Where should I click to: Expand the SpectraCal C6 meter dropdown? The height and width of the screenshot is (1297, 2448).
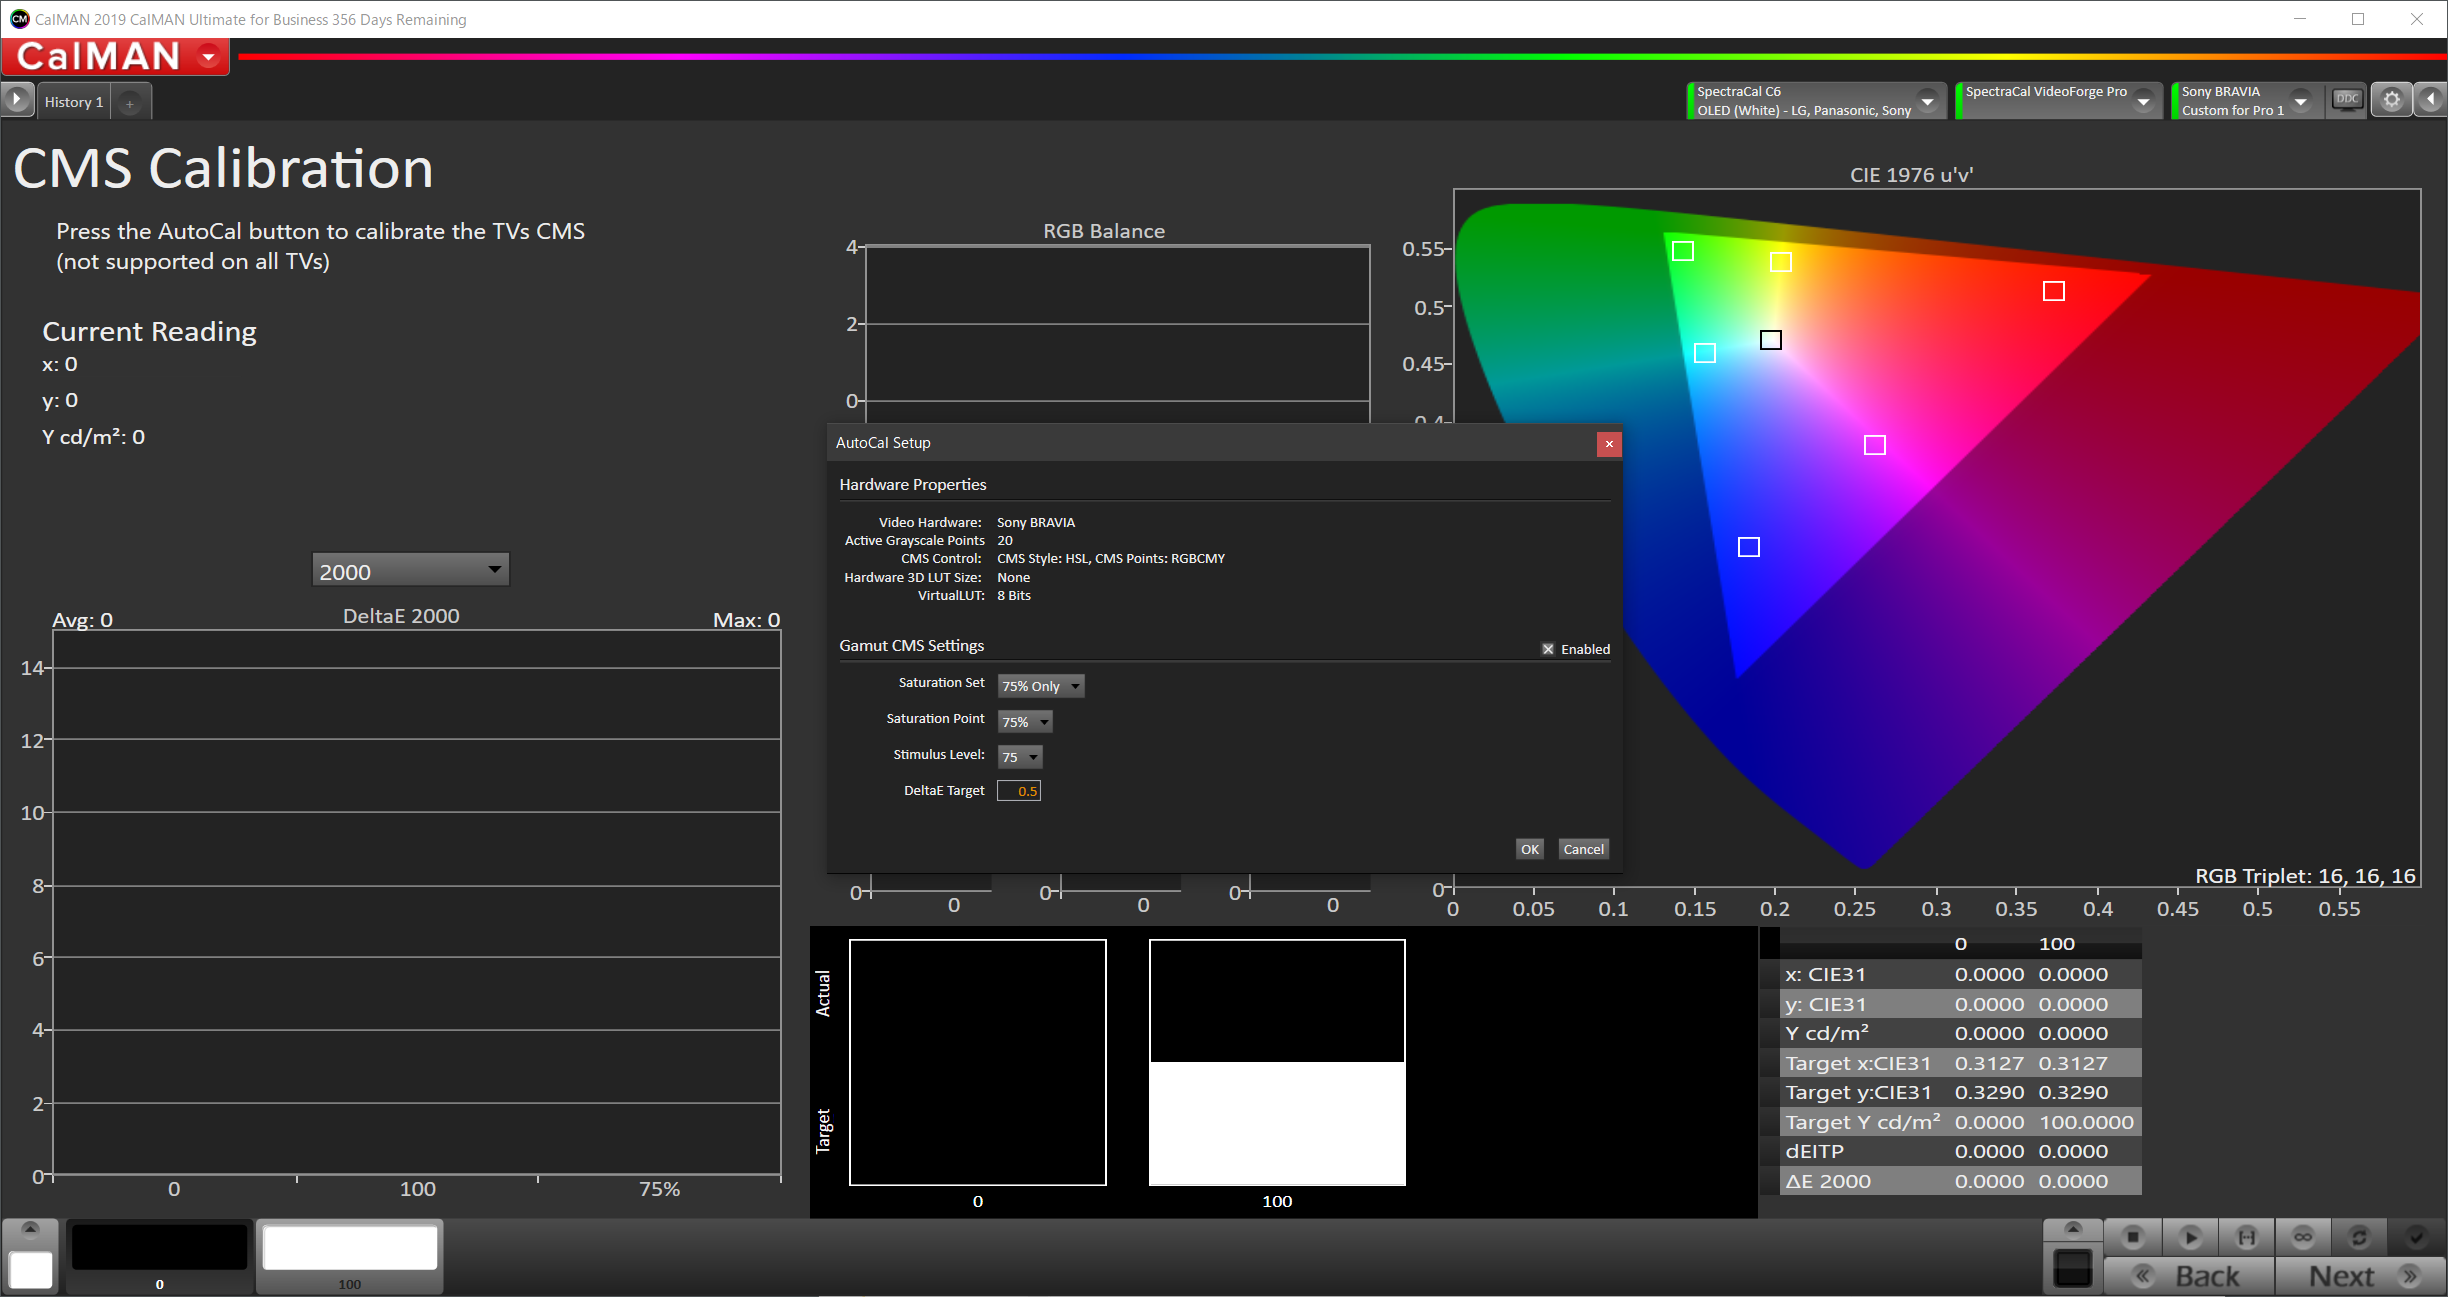1926,101
